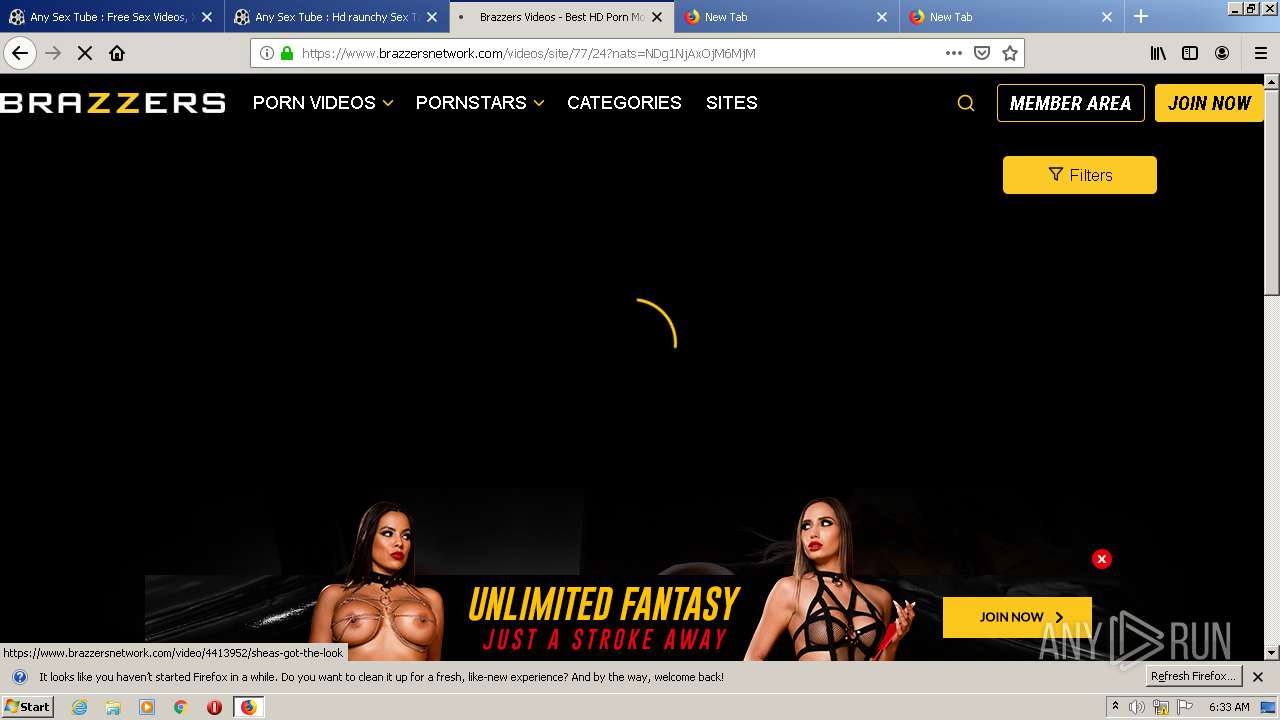Click the MEMBER AREA button
Viewport: 1280px width, 720px height.
(x=1071, y=103)
